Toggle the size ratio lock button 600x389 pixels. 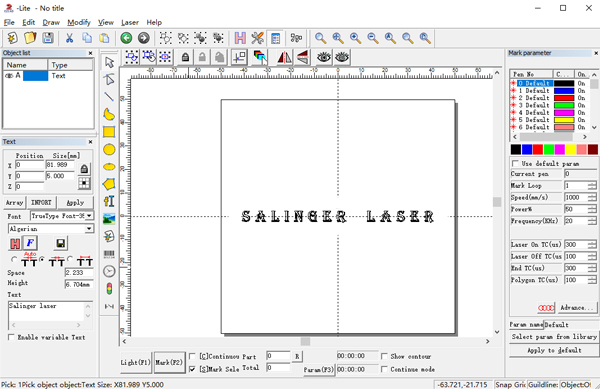[84, 169]
